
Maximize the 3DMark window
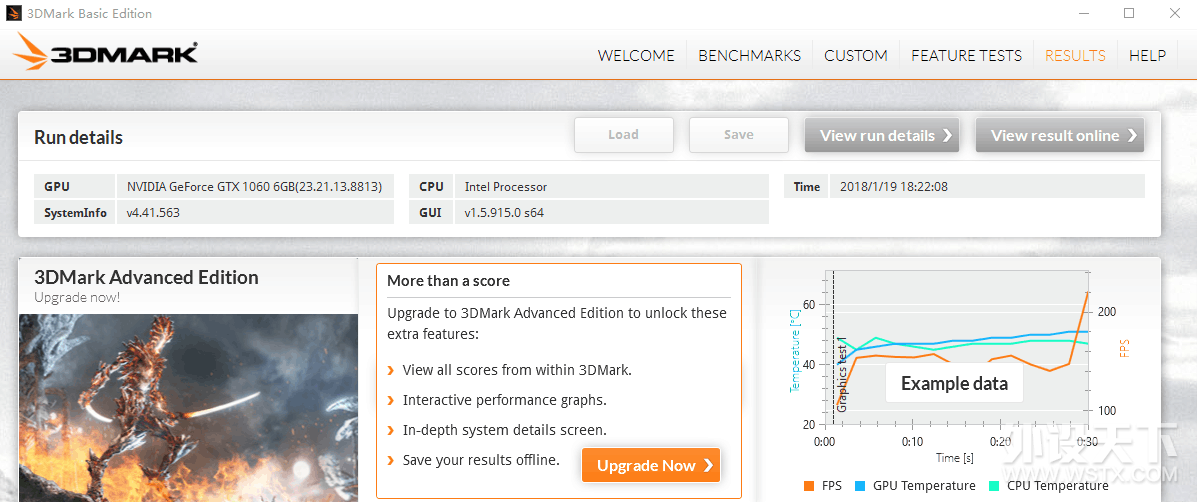(x=1128, y=13)
